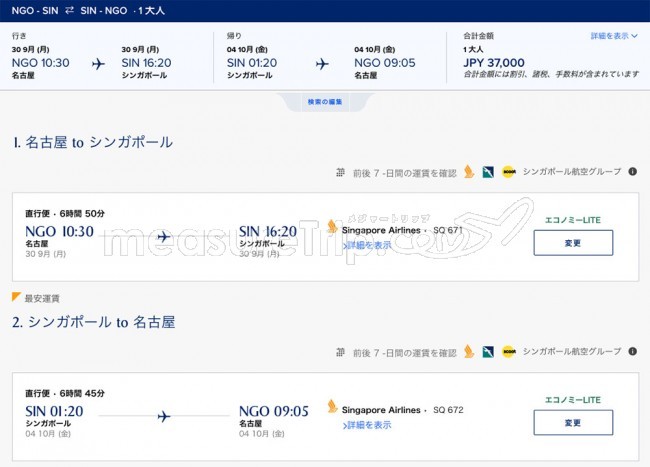Click the swap arrows icon in the top route bar

(x=69, y=11)
